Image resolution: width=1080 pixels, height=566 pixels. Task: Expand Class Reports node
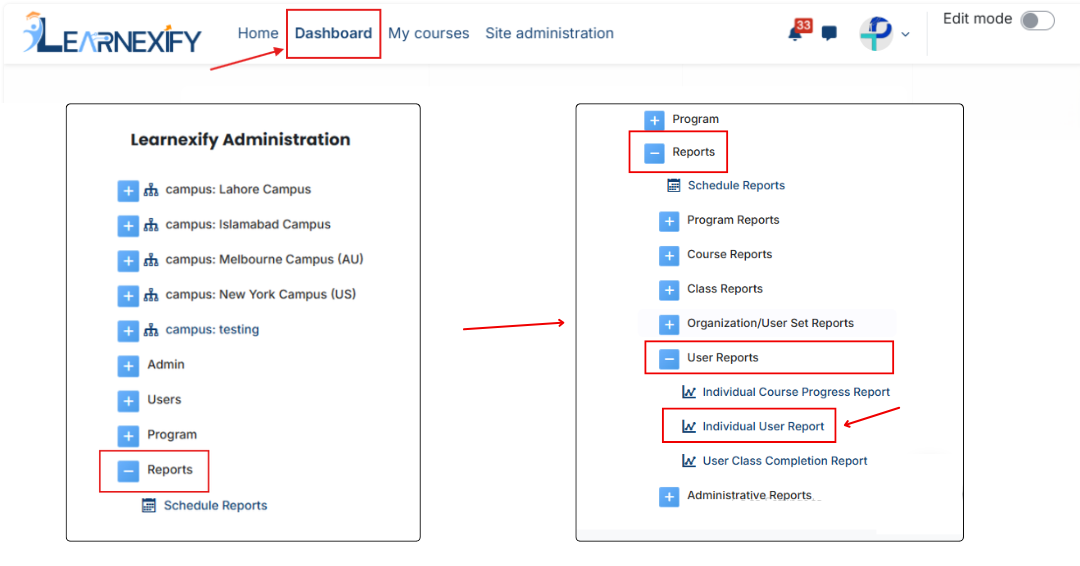(669, 290)
